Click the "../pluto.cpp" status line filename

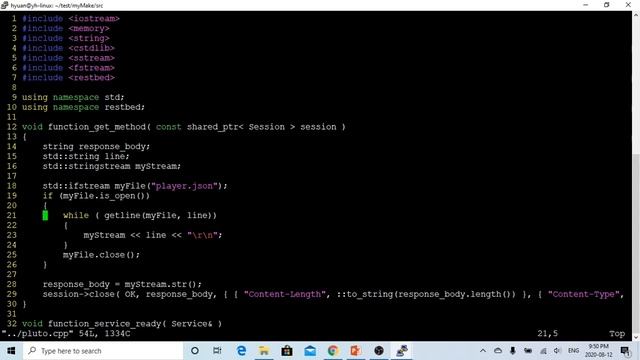(x=38, y=333)
